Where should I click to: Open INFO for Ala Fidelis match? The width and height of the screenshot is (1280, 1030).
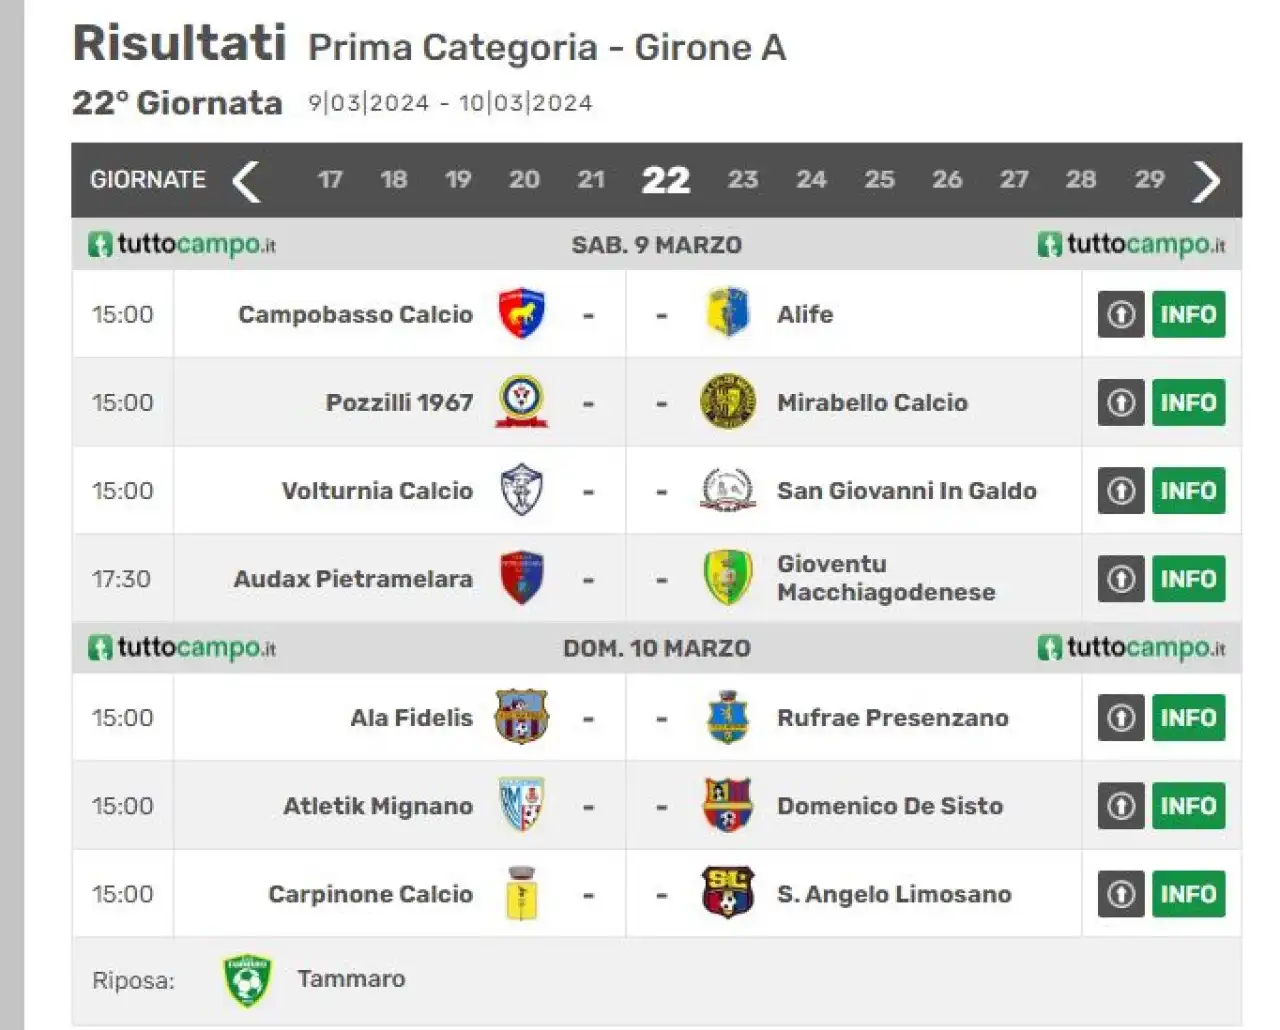tap(1188, 718)
